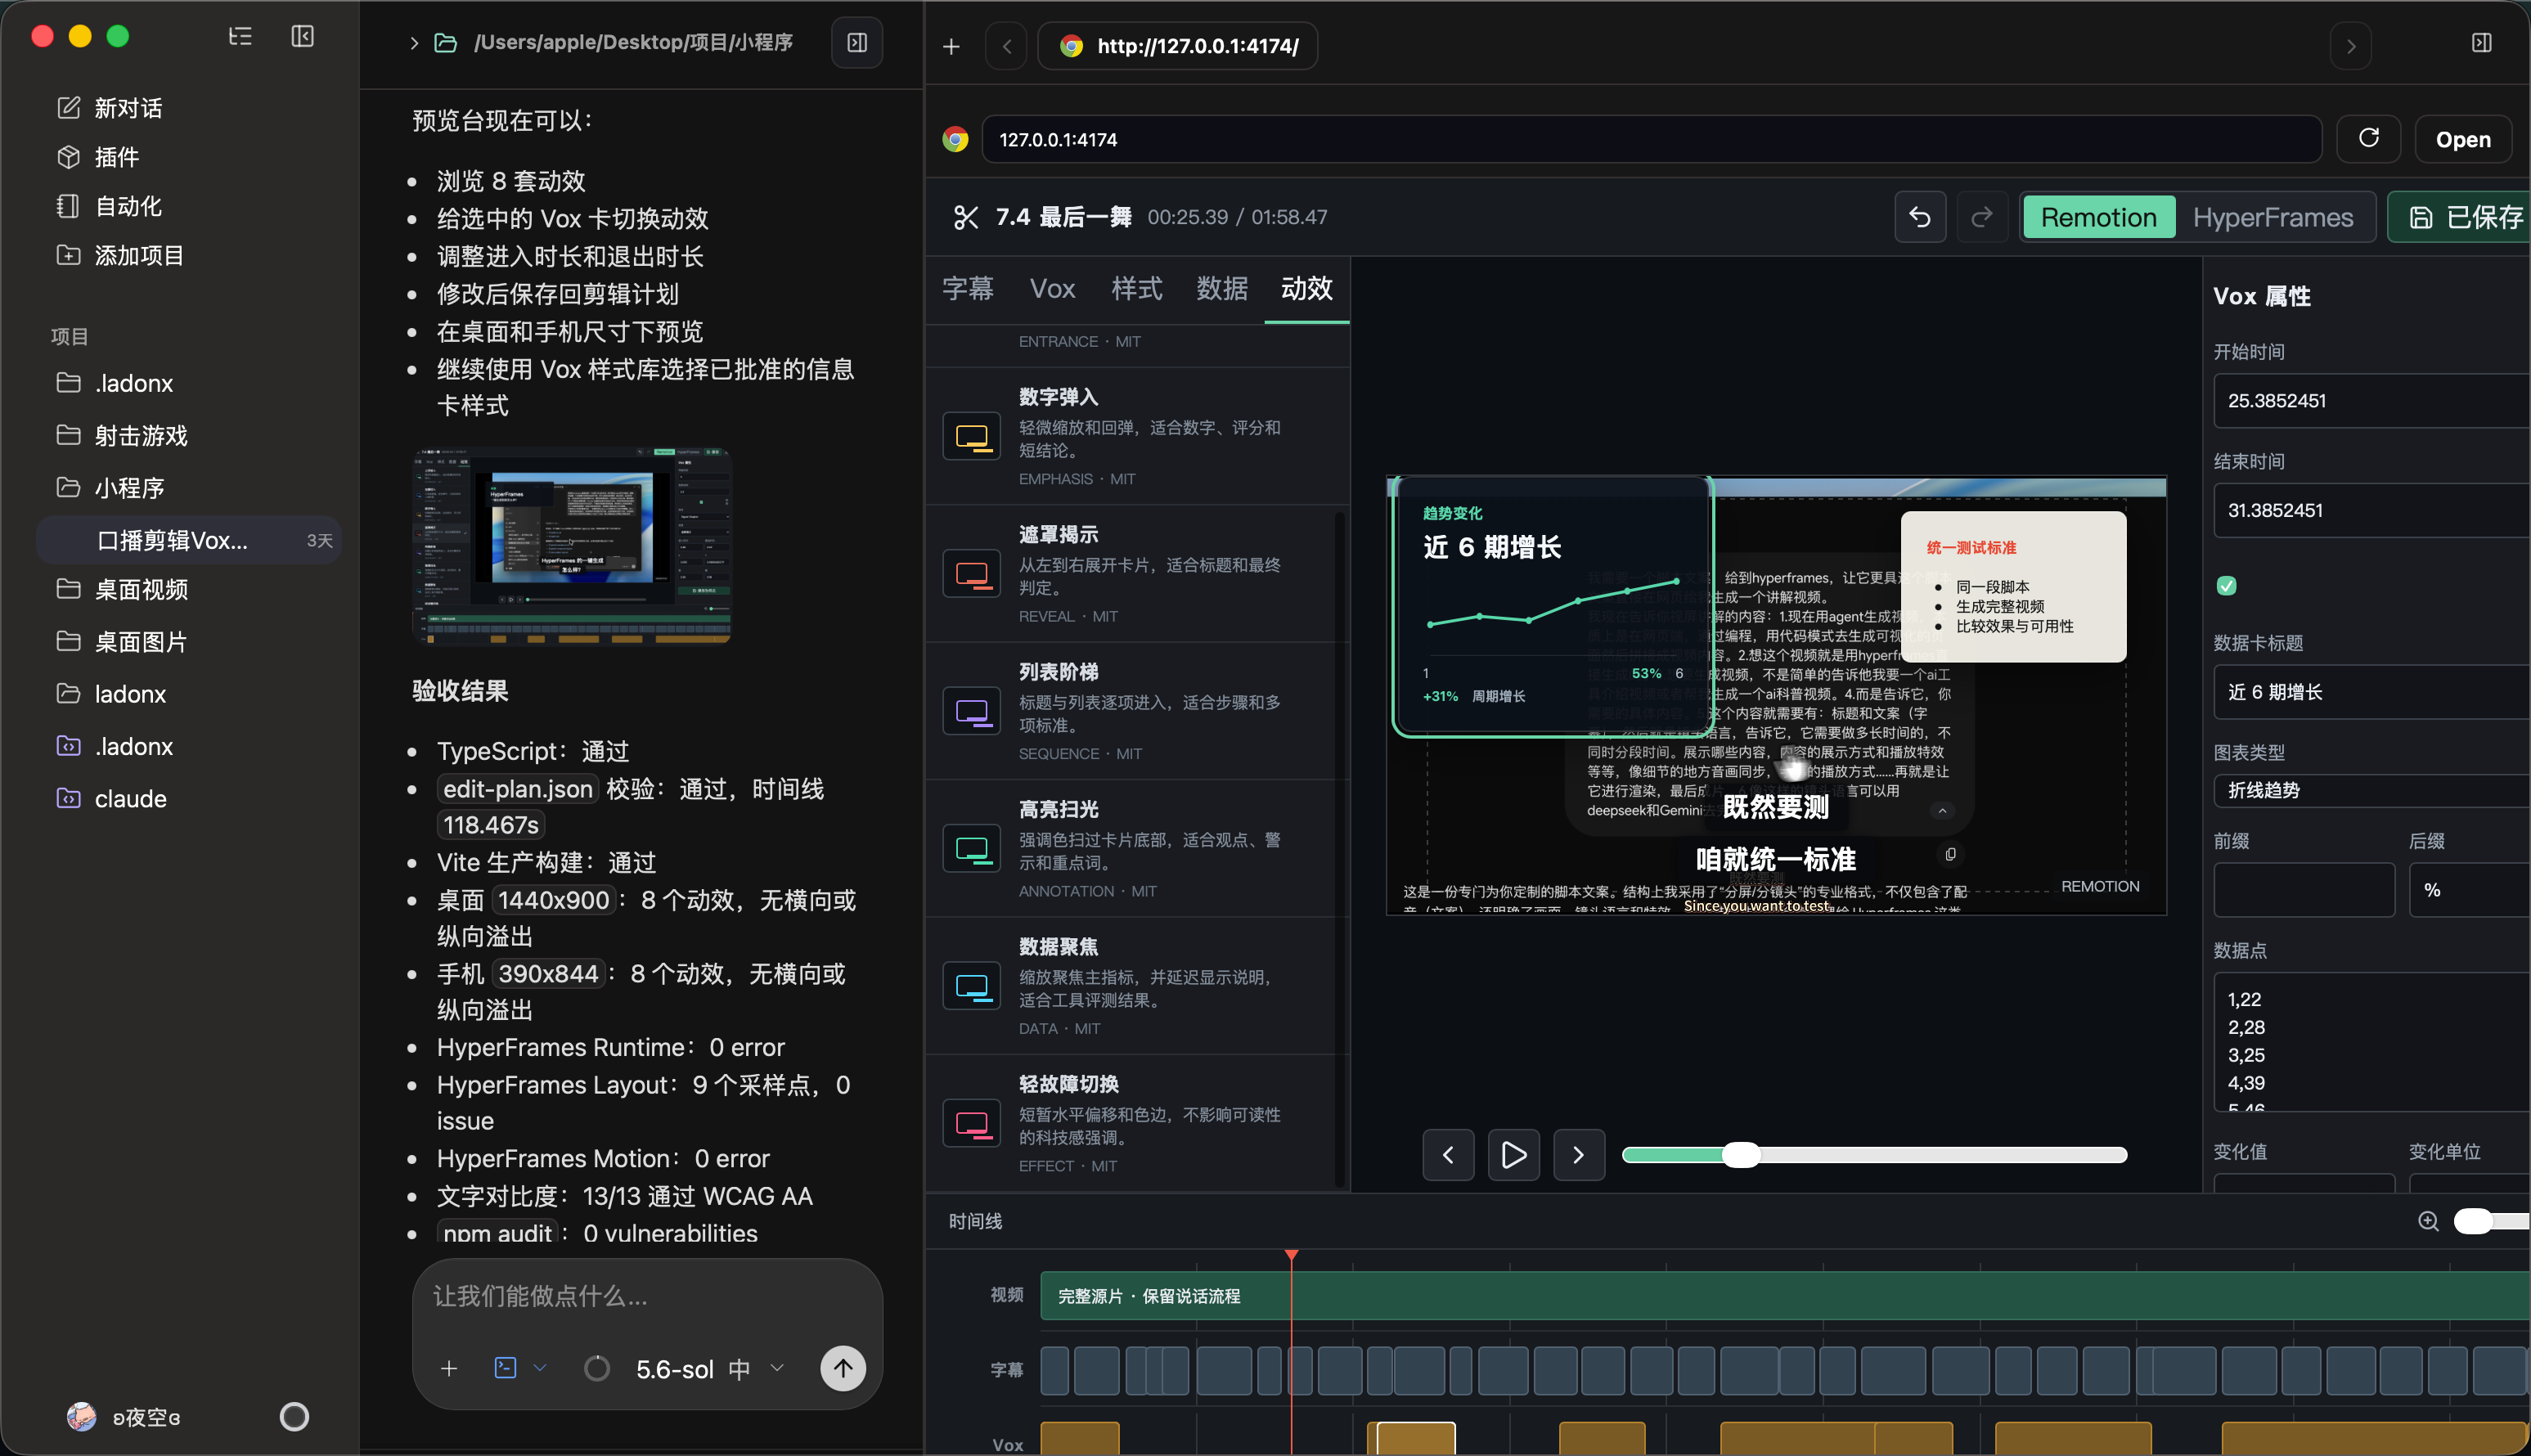Step to next frame in preview
This screenshot has height=1456, width=2531.
[1579, 1155]
